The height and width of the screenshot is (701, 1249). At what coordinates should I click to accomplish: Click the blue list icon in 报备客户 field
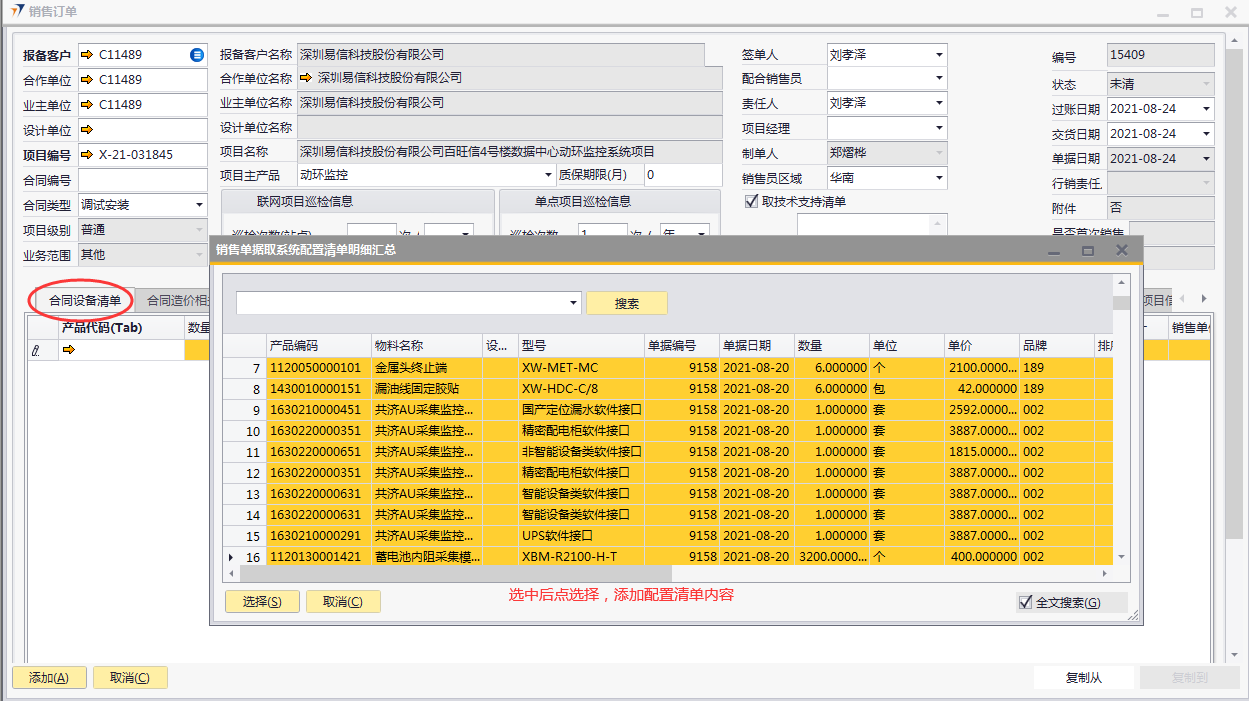(x=197, y=55)
